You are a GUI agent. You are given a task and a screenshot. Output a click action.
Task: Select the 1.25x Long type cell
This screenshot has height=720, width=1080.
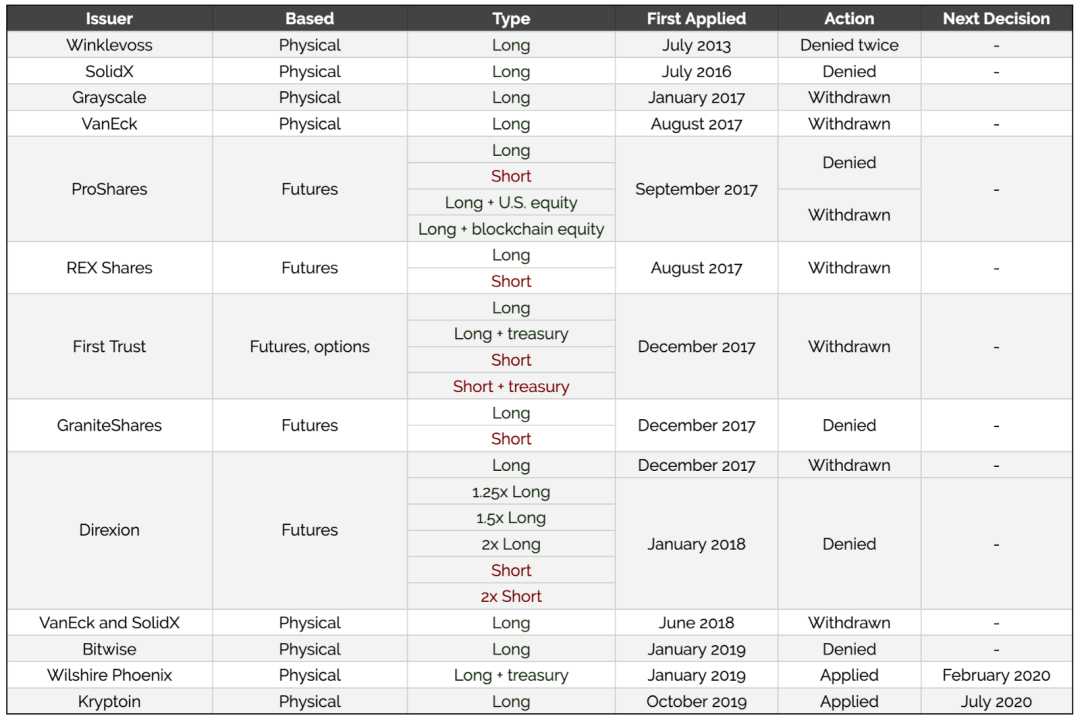[x=511, y=492]
